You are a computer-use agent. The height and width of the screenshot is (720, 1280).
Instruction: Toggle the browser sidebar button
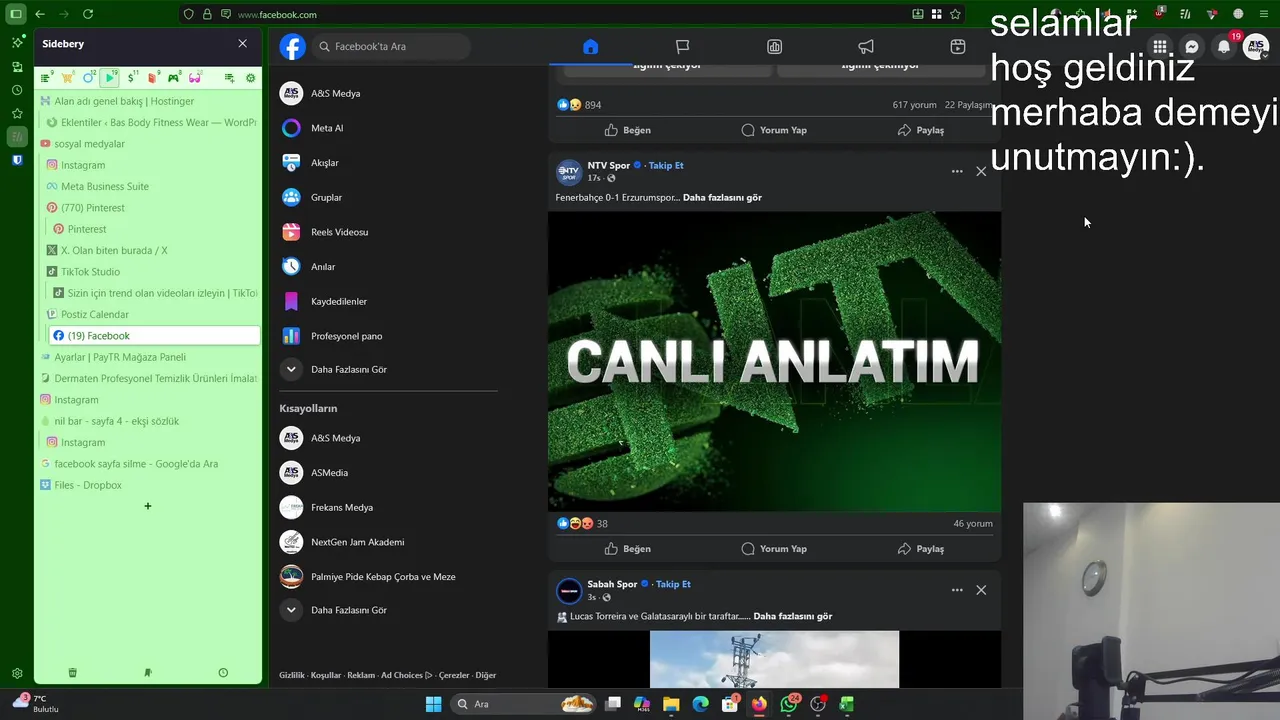pos(16,14)
